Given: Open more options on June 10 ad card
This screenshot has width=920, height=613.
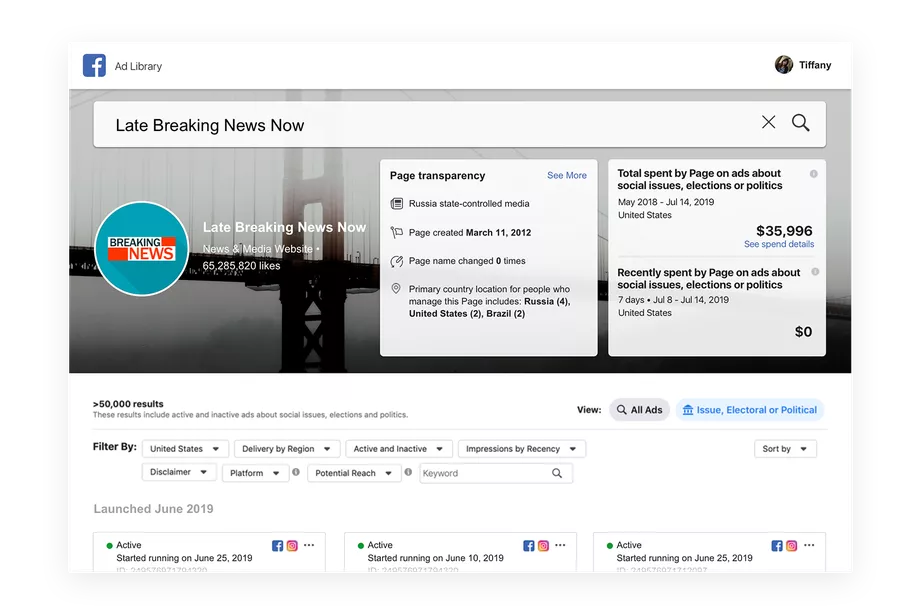Looking at the screenshot, I should (x=560, y=545).
